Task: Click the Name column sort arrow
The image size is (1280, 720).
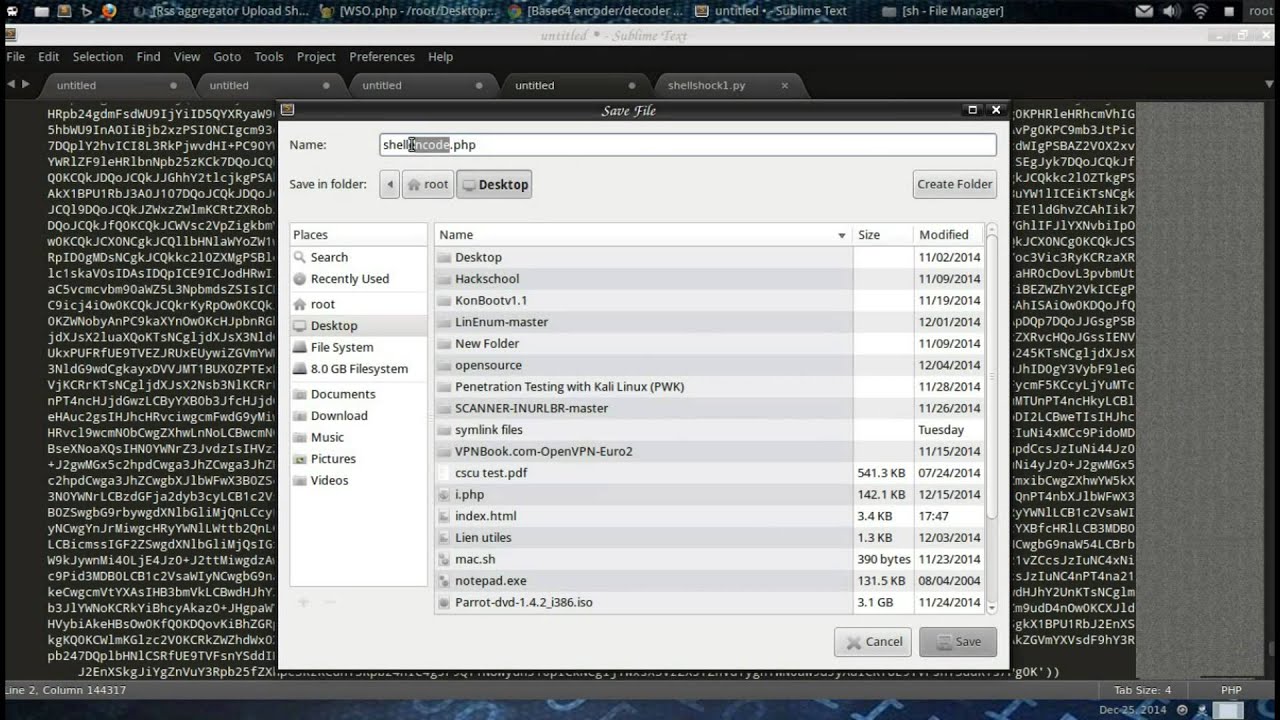Action: point(841,235)
